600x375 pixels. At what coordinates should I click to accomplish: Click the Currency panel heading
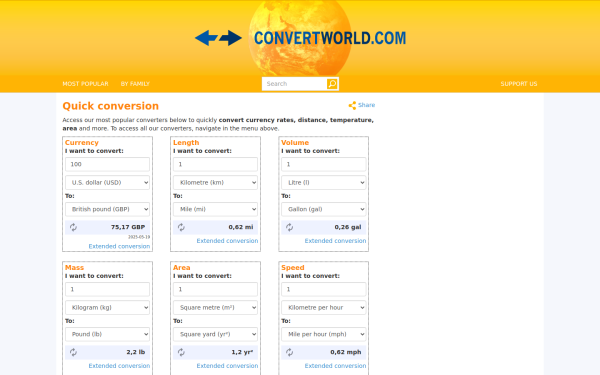click(x=82, y=142)
